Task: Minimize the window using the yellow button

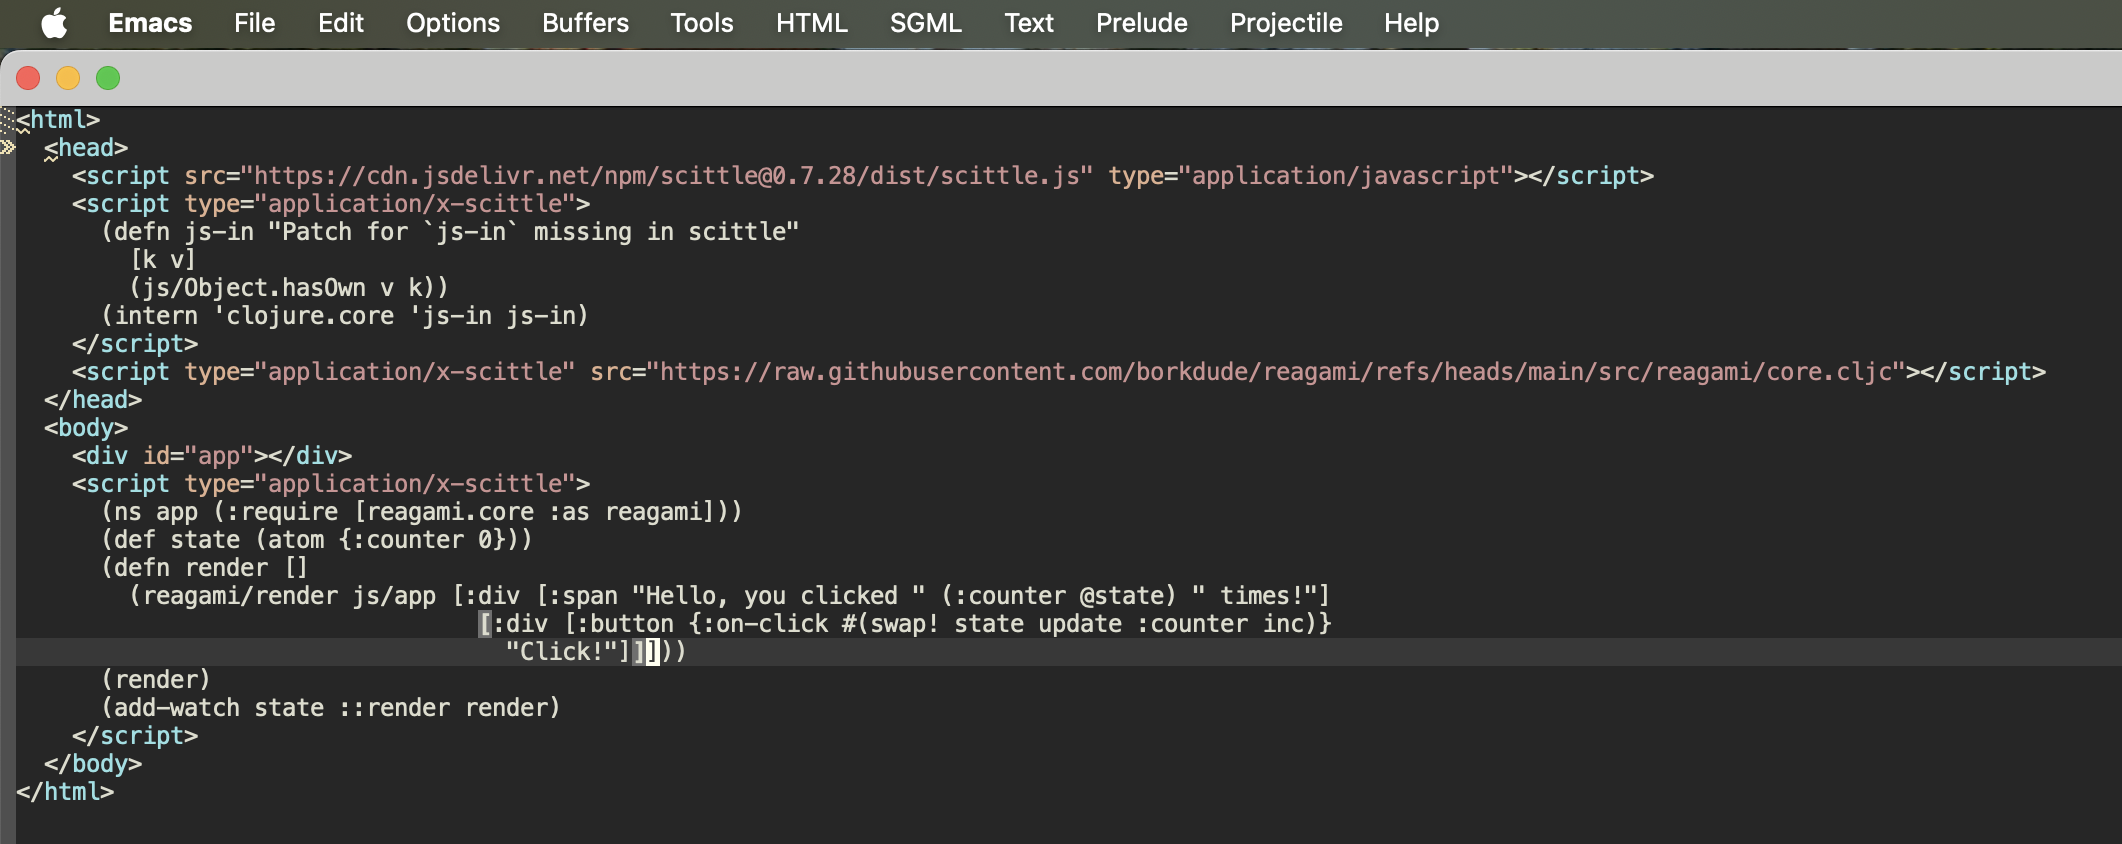Action: tap(68, 78)
